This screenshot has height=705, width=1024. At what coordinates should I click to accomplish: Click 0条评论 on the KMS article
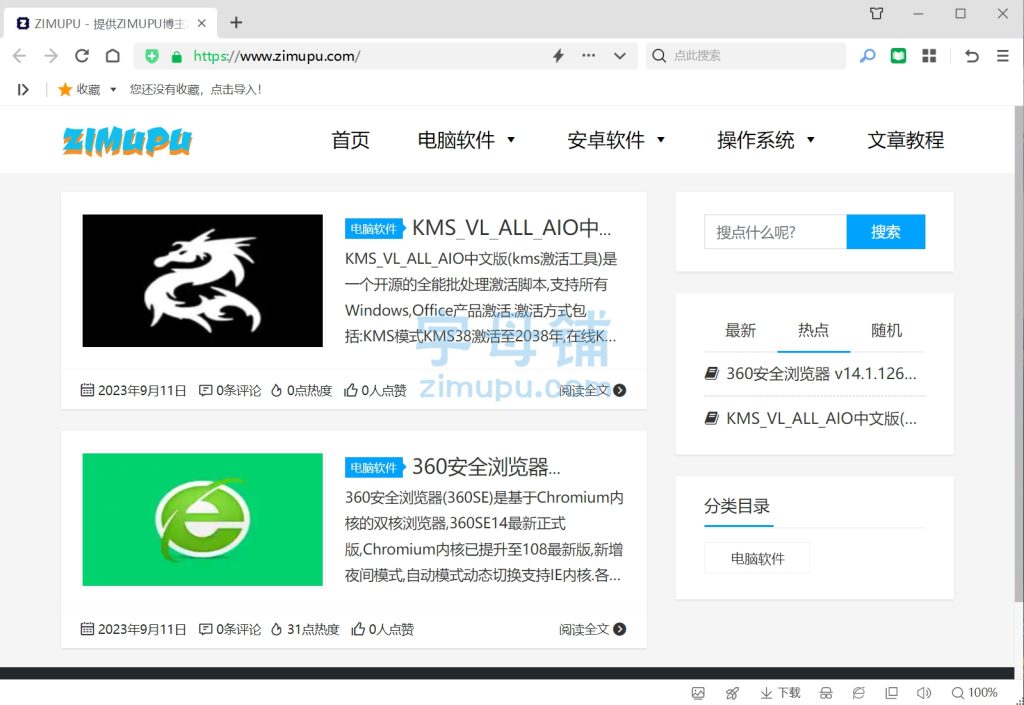tap(230, 390)
